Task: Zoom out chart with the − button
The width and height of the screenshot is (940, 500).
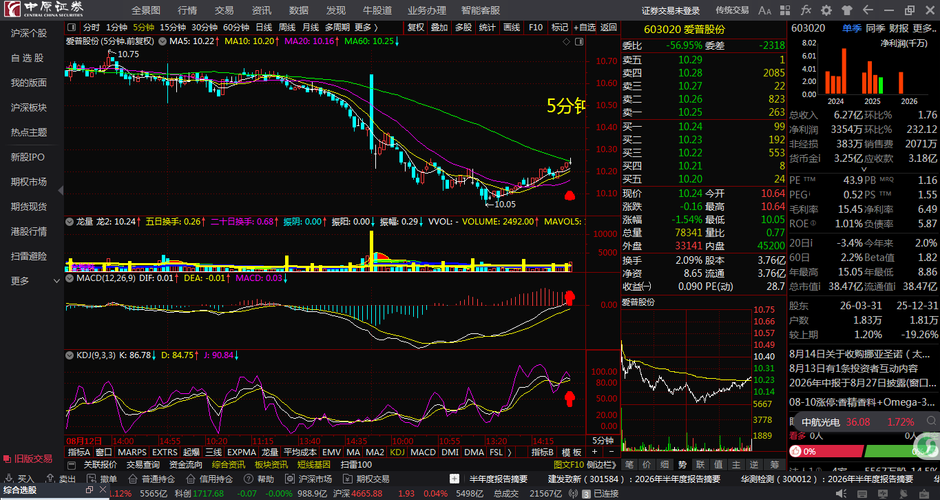Action: click(611, 452)
